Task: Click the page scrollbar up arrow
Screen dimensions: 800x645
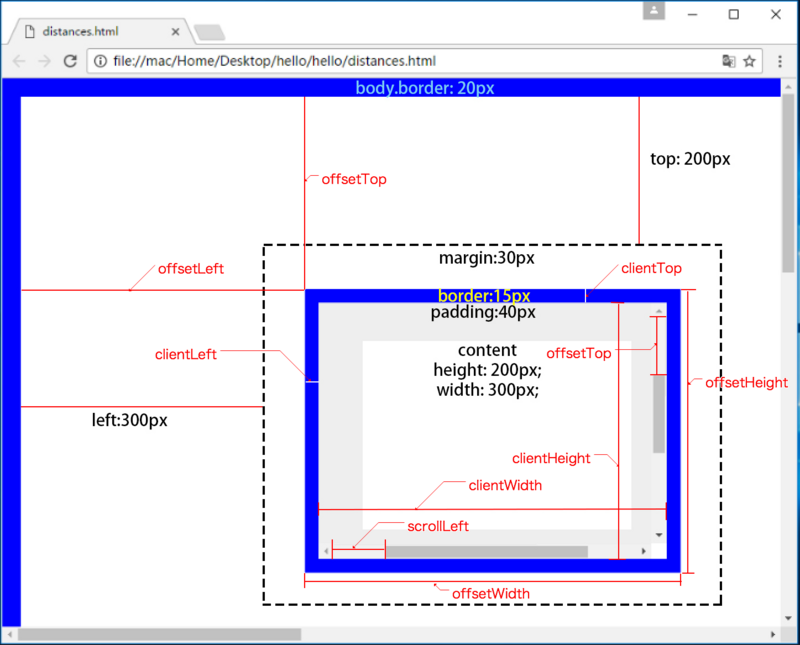Action: click(x=788, y=87)
